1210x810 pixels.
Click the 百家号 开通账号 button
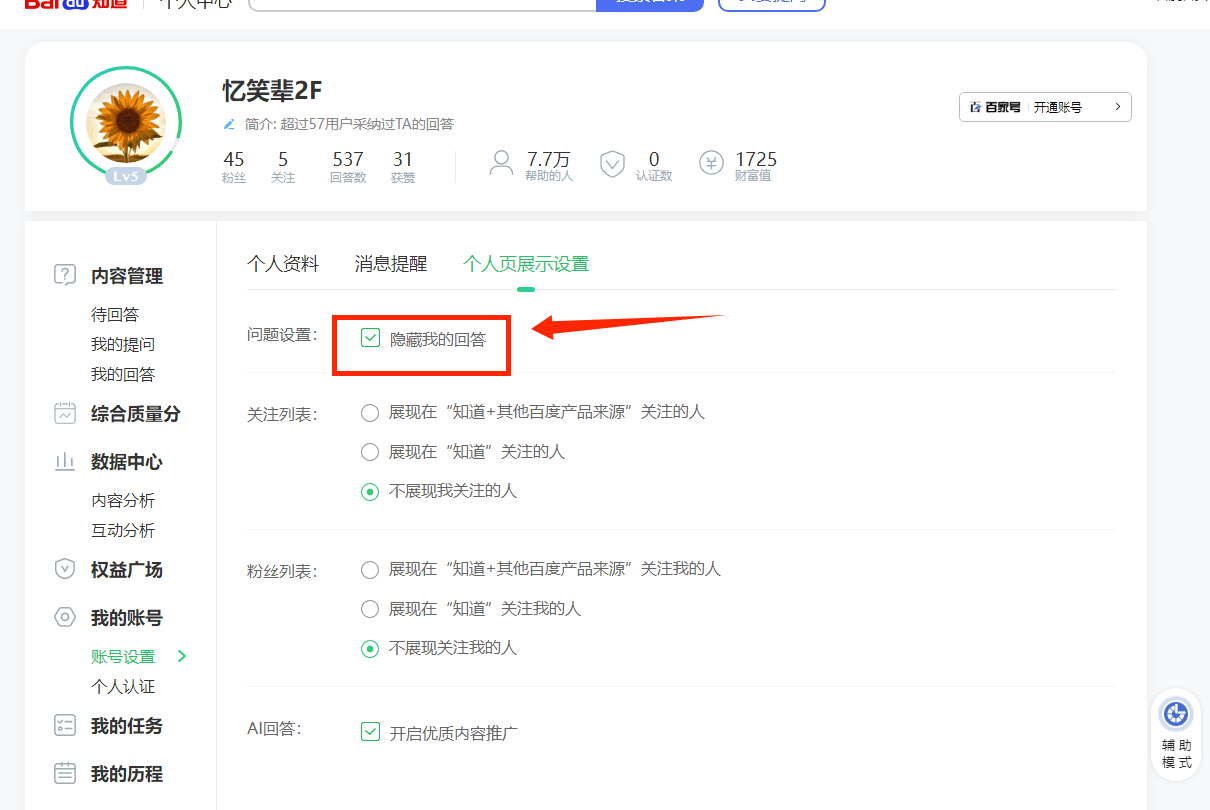(1045, 107)
